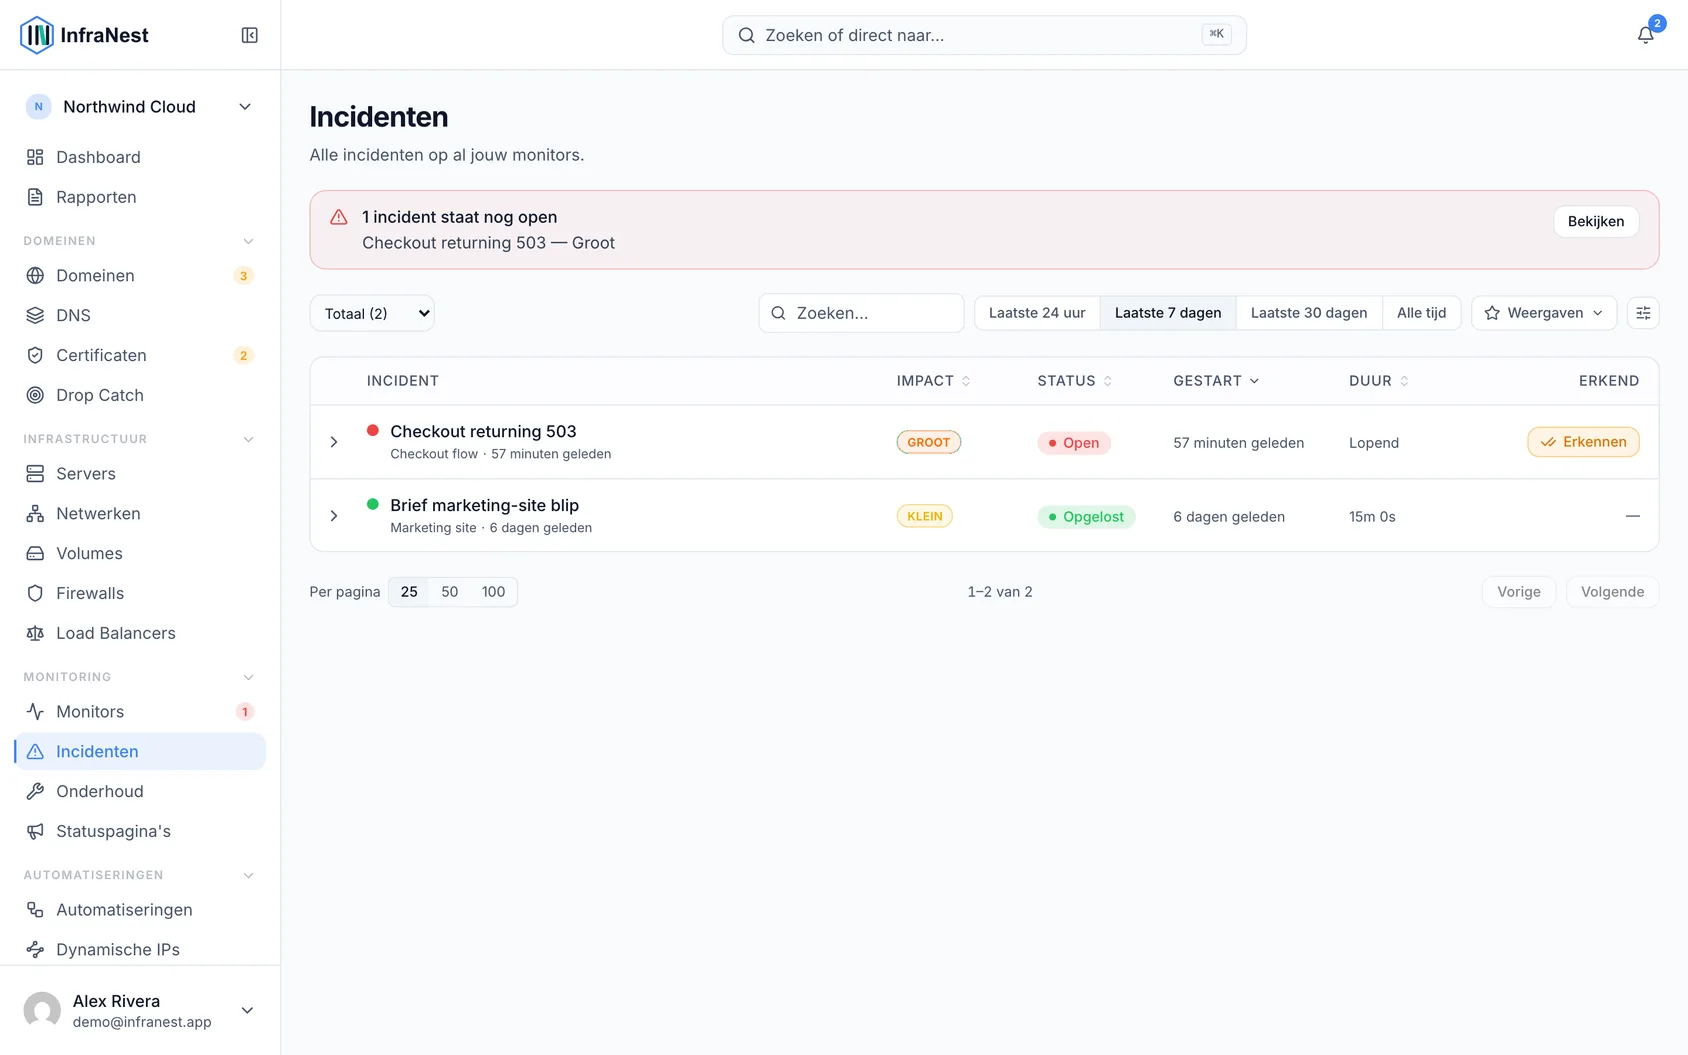This screenshot has width=1688, height=1055.
Task: Click Alex Rivera's avatar
Action: (x=42, y=1010)
